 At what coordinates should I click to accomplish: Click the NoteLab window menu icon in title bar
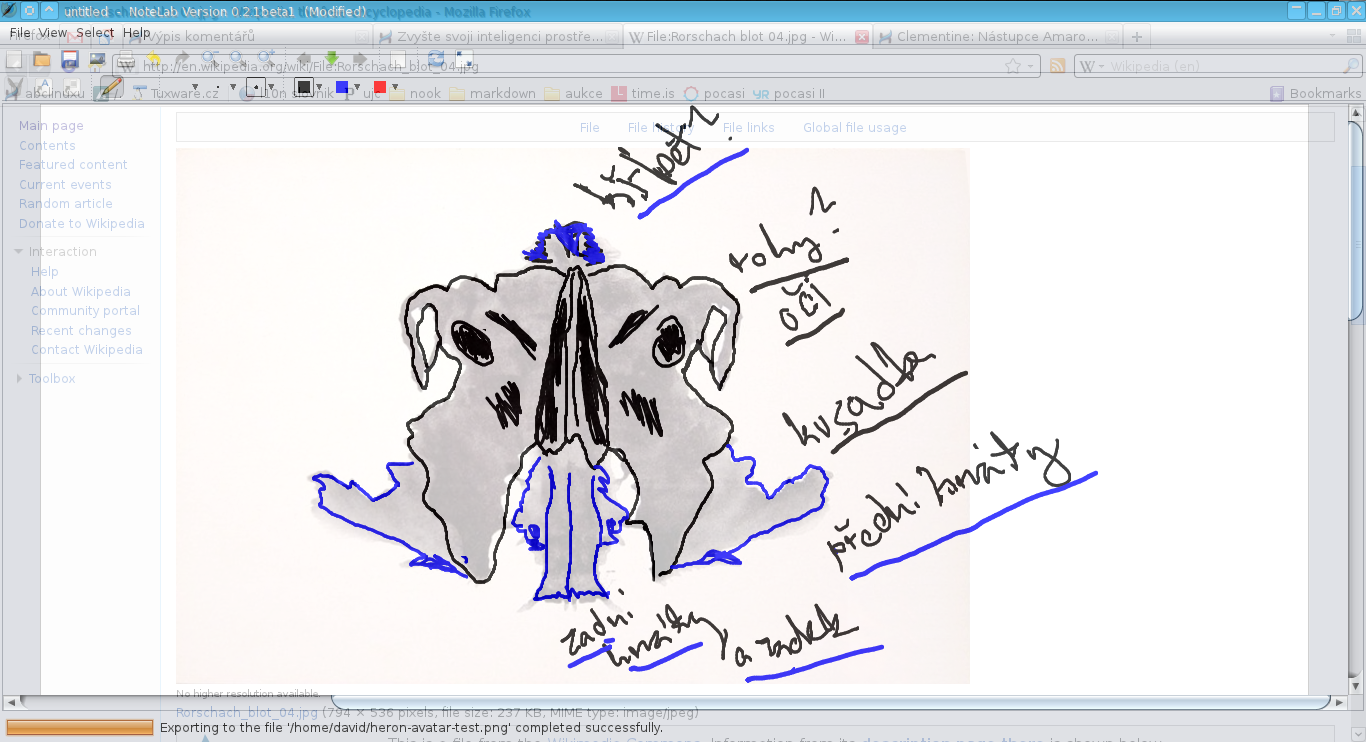9,11
